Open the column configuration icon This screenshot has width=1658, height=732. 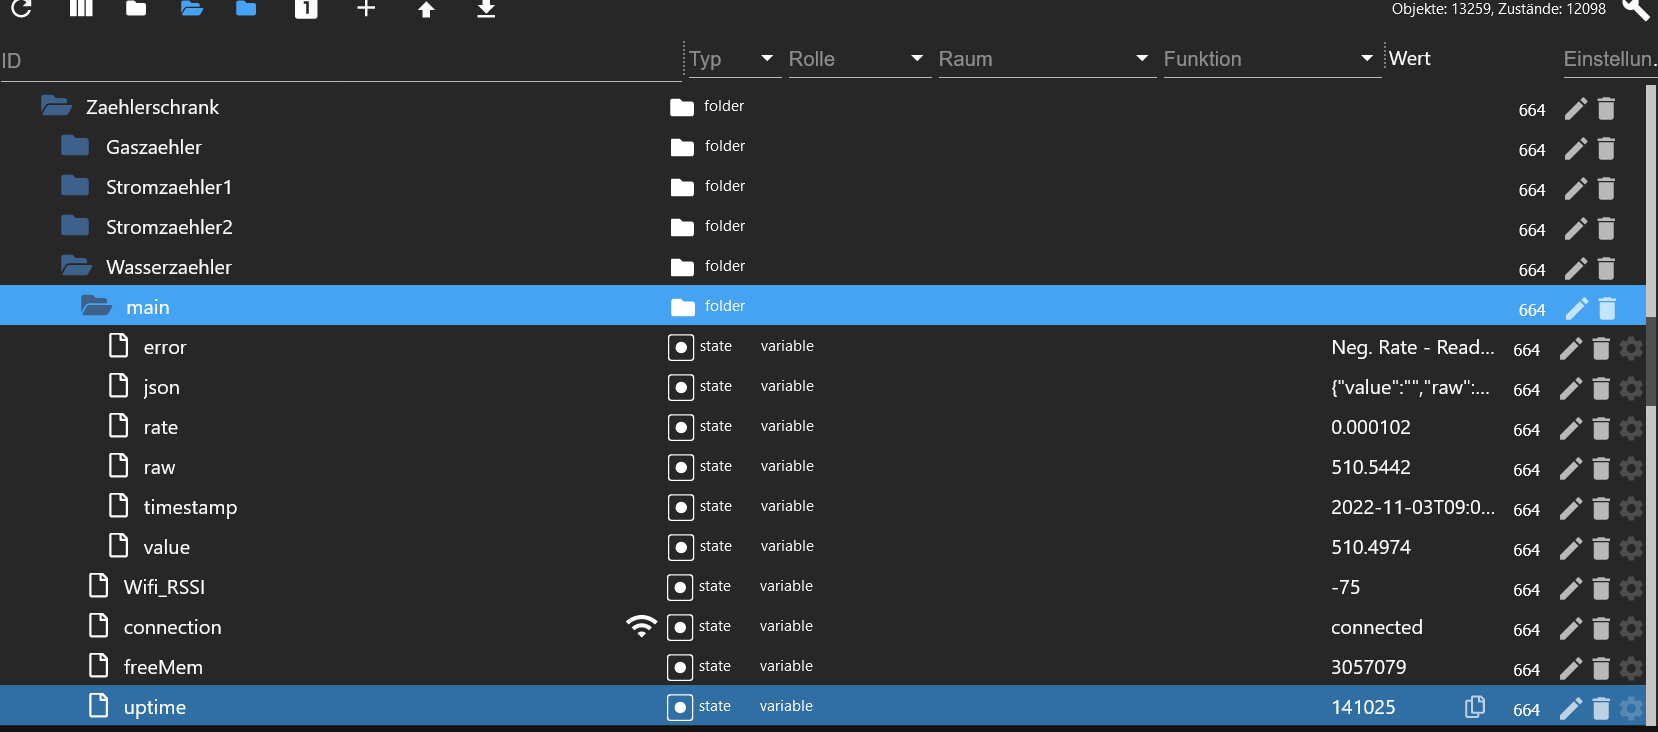coord(81,9)
